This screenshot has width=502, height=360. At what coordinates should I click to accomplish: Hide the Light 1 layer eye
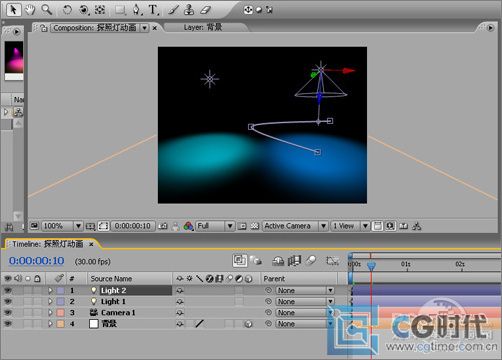[x=7, y=301]
